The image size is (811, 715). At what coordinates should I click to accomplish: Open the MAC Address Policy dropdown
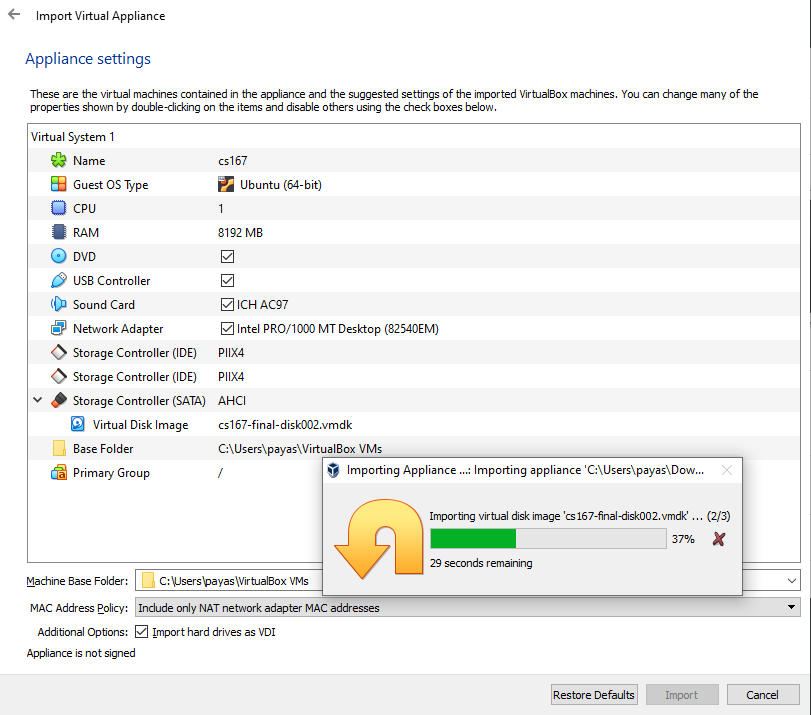click(x=468, y=607)
